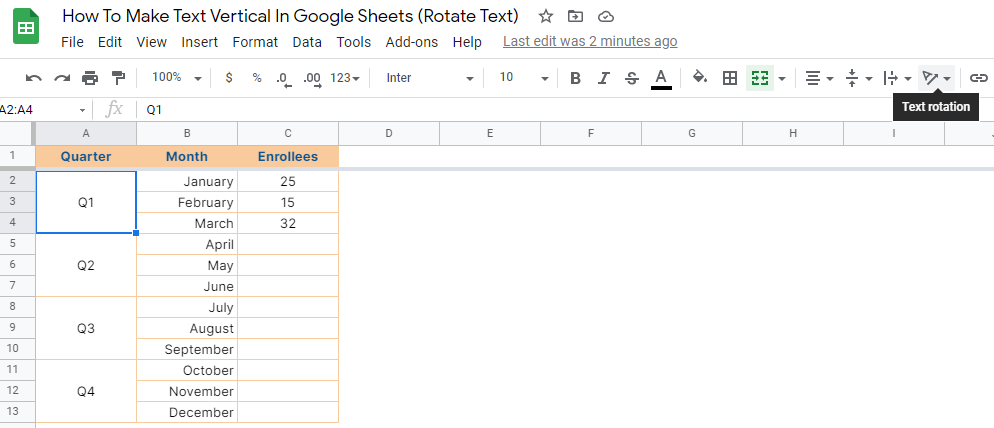994x428 pixels.
Task: Click the Borders icon
Action: 730,78
